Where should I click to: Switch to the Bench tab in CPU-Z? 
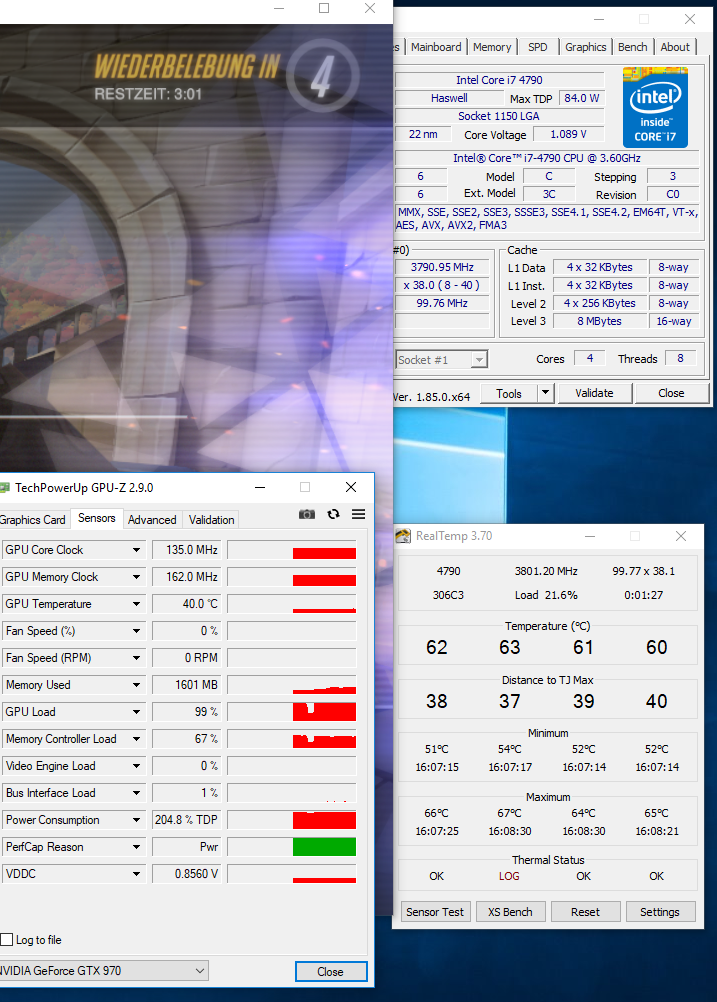coord(633,47)
